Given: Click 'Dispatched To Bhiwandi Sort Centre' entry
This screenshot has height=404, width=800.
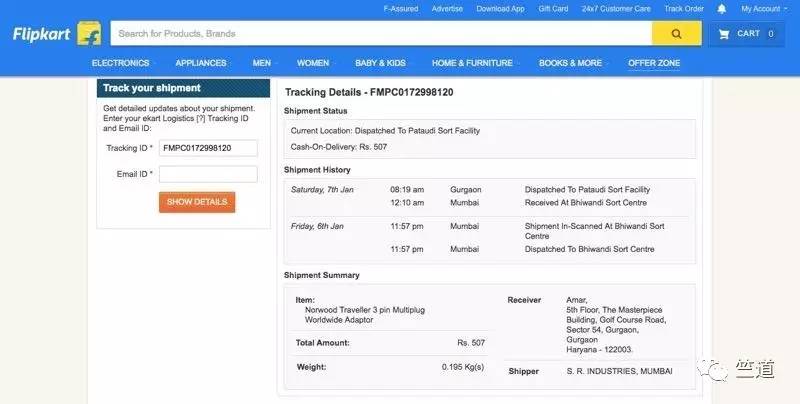Looking at the screenshot, I should tap(589, 249).
